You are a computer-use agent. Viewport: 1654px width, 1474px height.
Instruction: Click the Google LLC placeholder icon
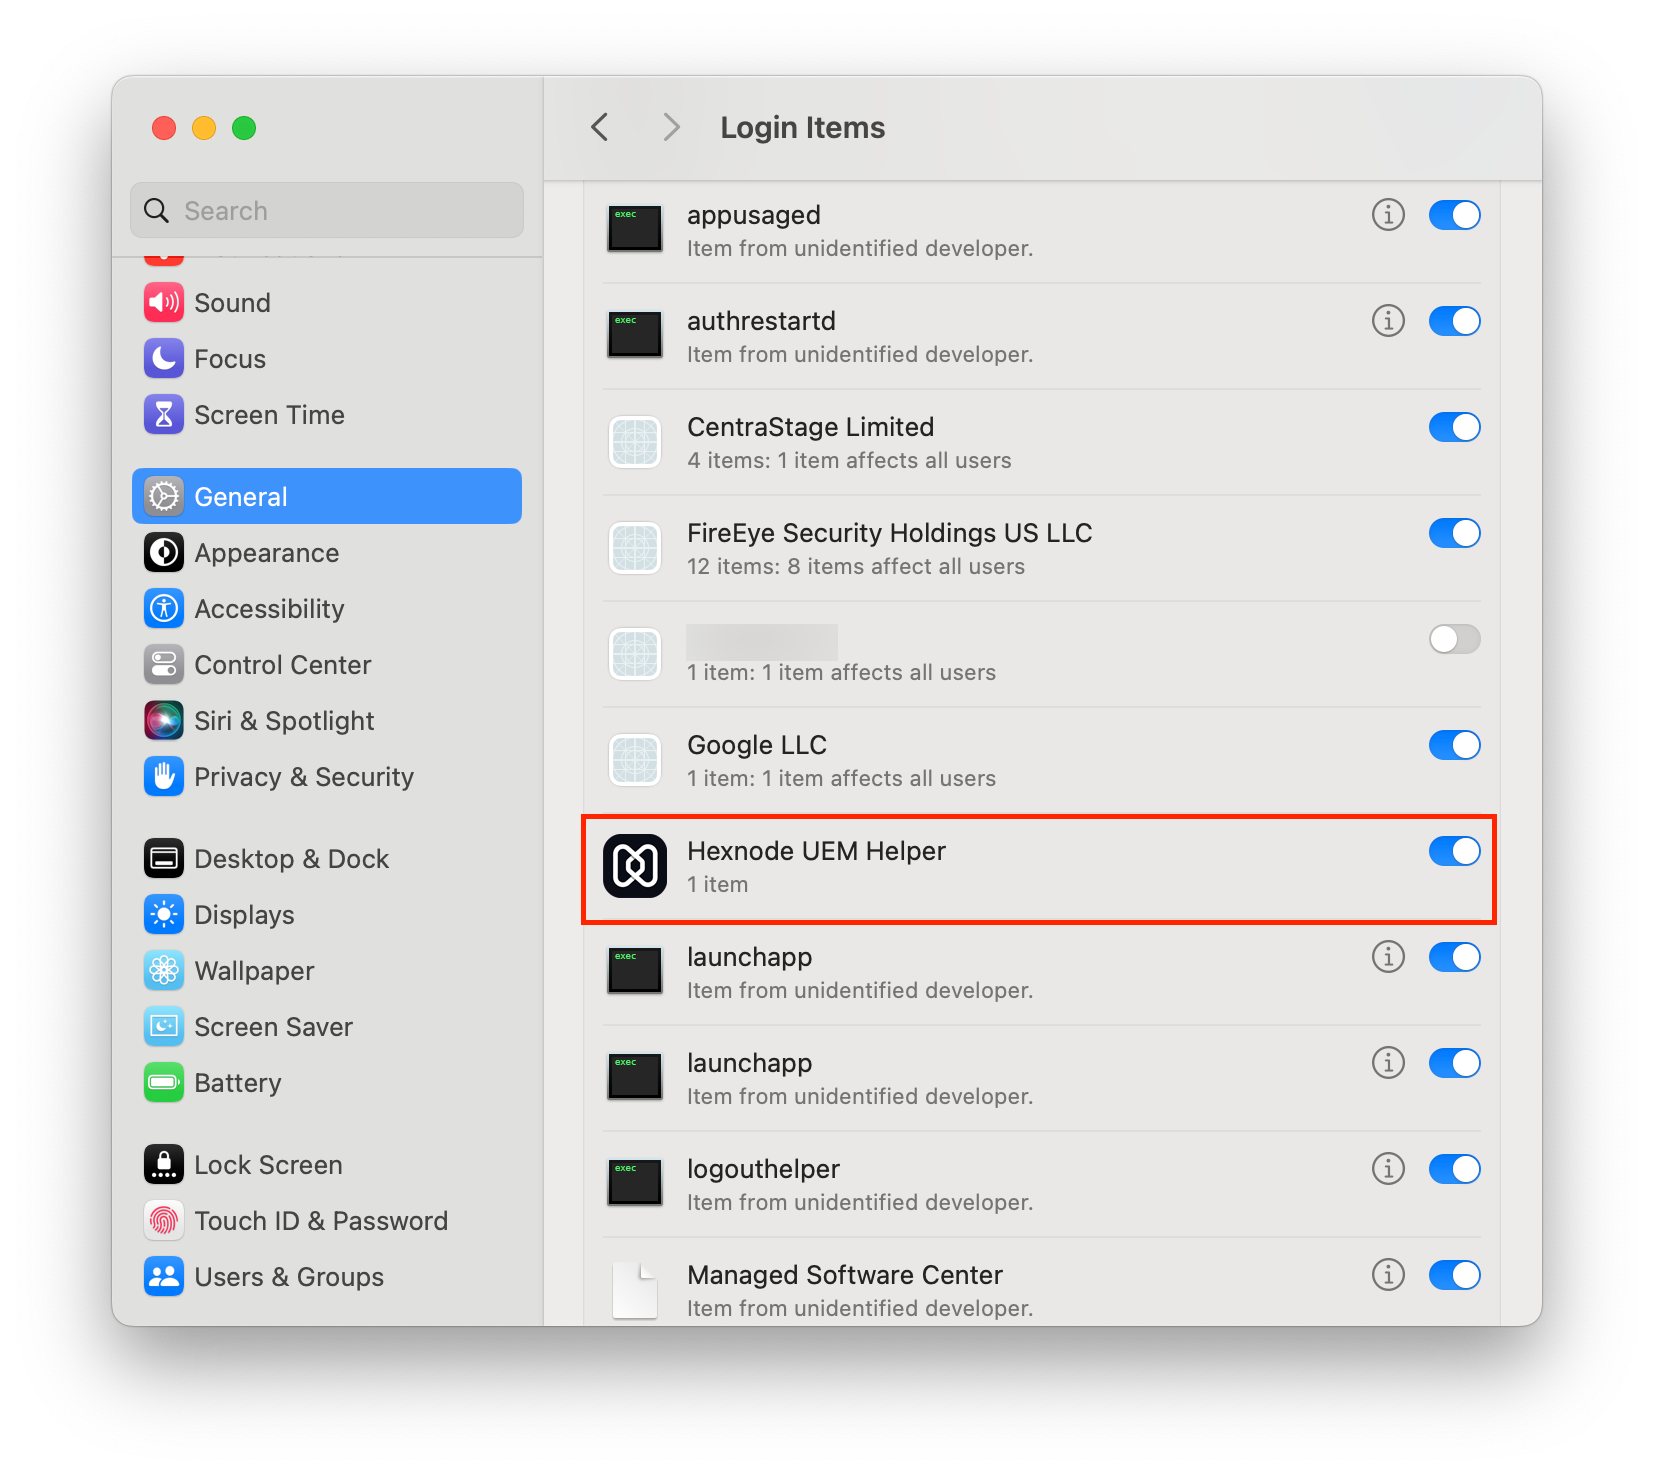click(635, 760)
